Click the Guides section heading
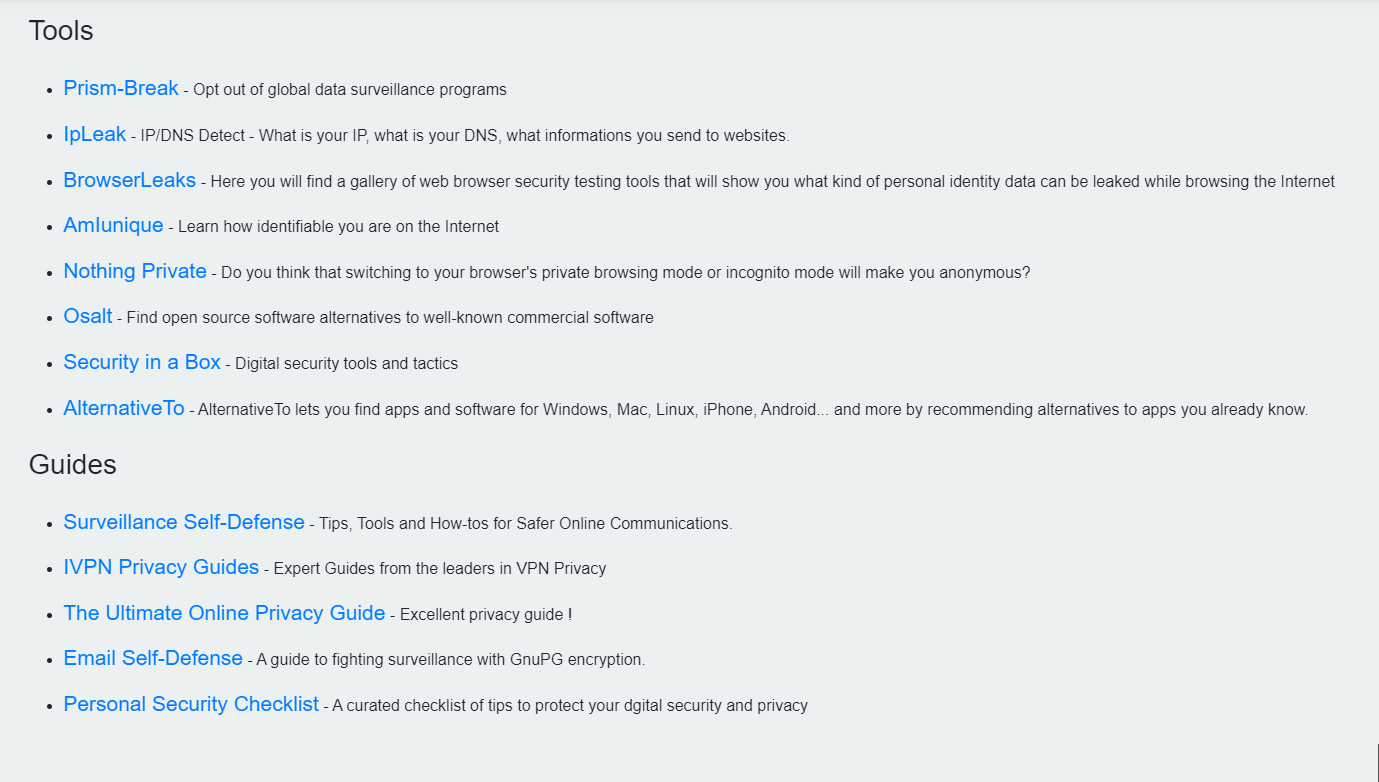1379x782 pixels. click(73, 465)
